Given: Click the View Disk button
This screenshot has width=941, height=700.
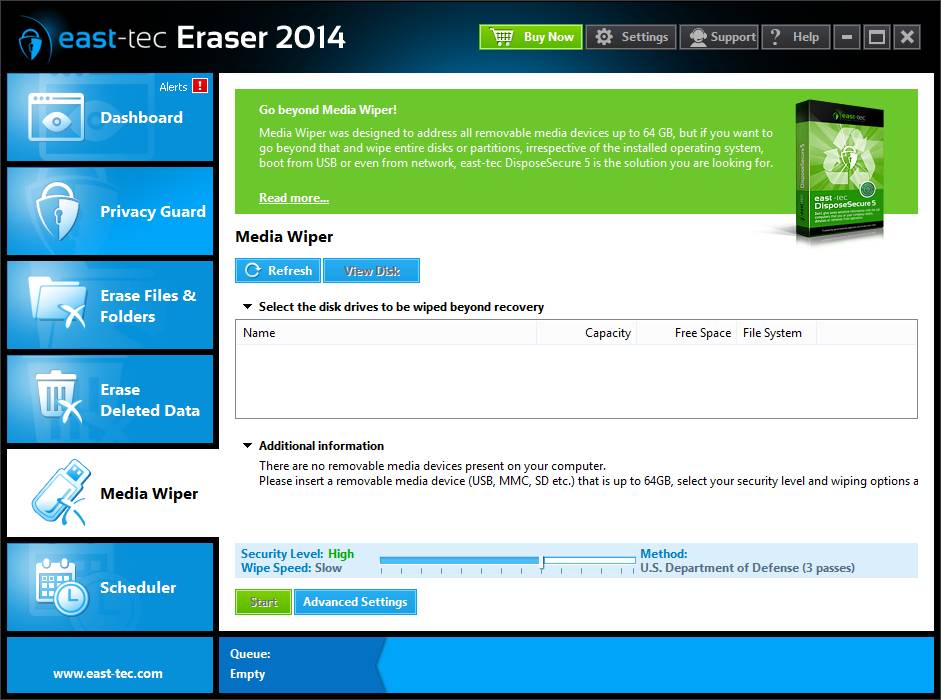Looking at the screenshot, I should (x=371, y=270).
